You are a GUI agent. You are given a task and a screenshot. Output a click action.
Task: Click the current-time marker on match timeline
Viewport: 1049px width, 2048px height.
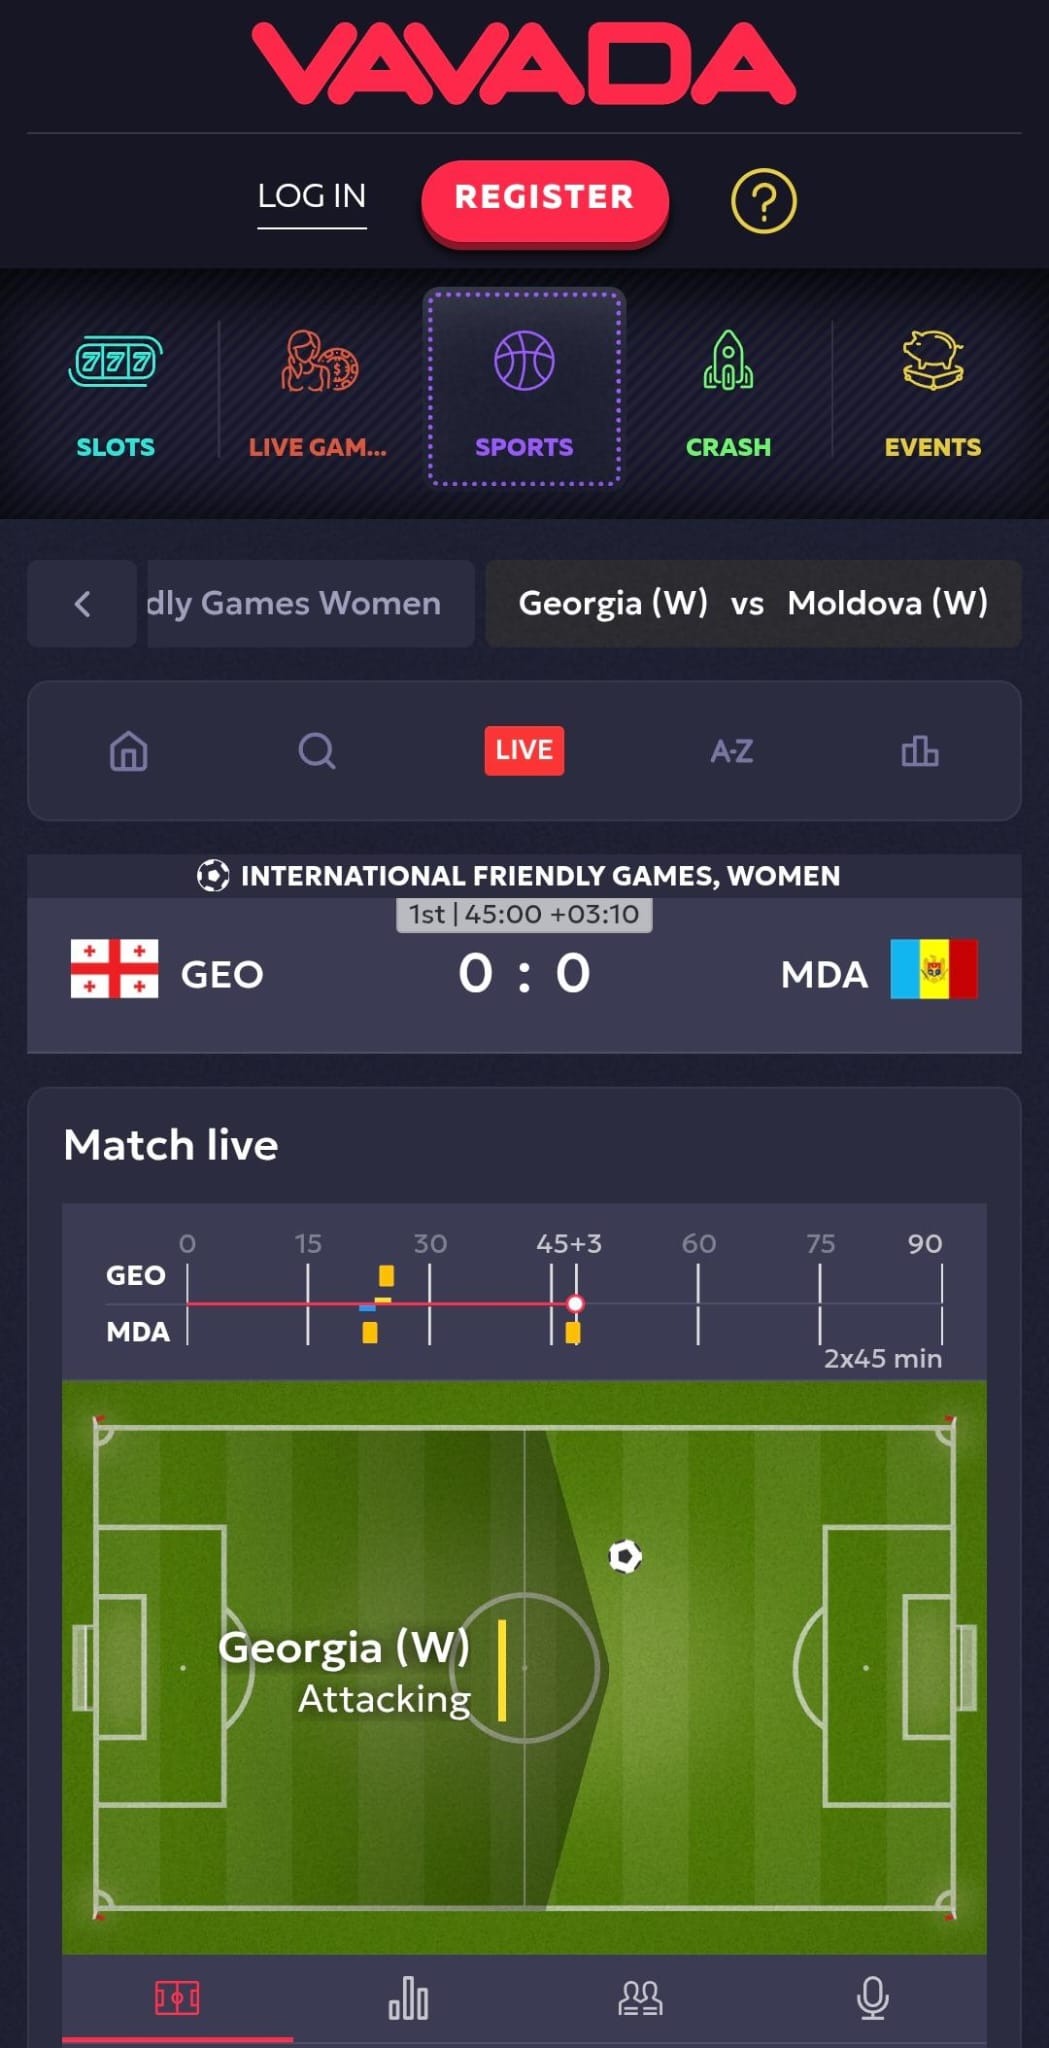[575, 1303]
